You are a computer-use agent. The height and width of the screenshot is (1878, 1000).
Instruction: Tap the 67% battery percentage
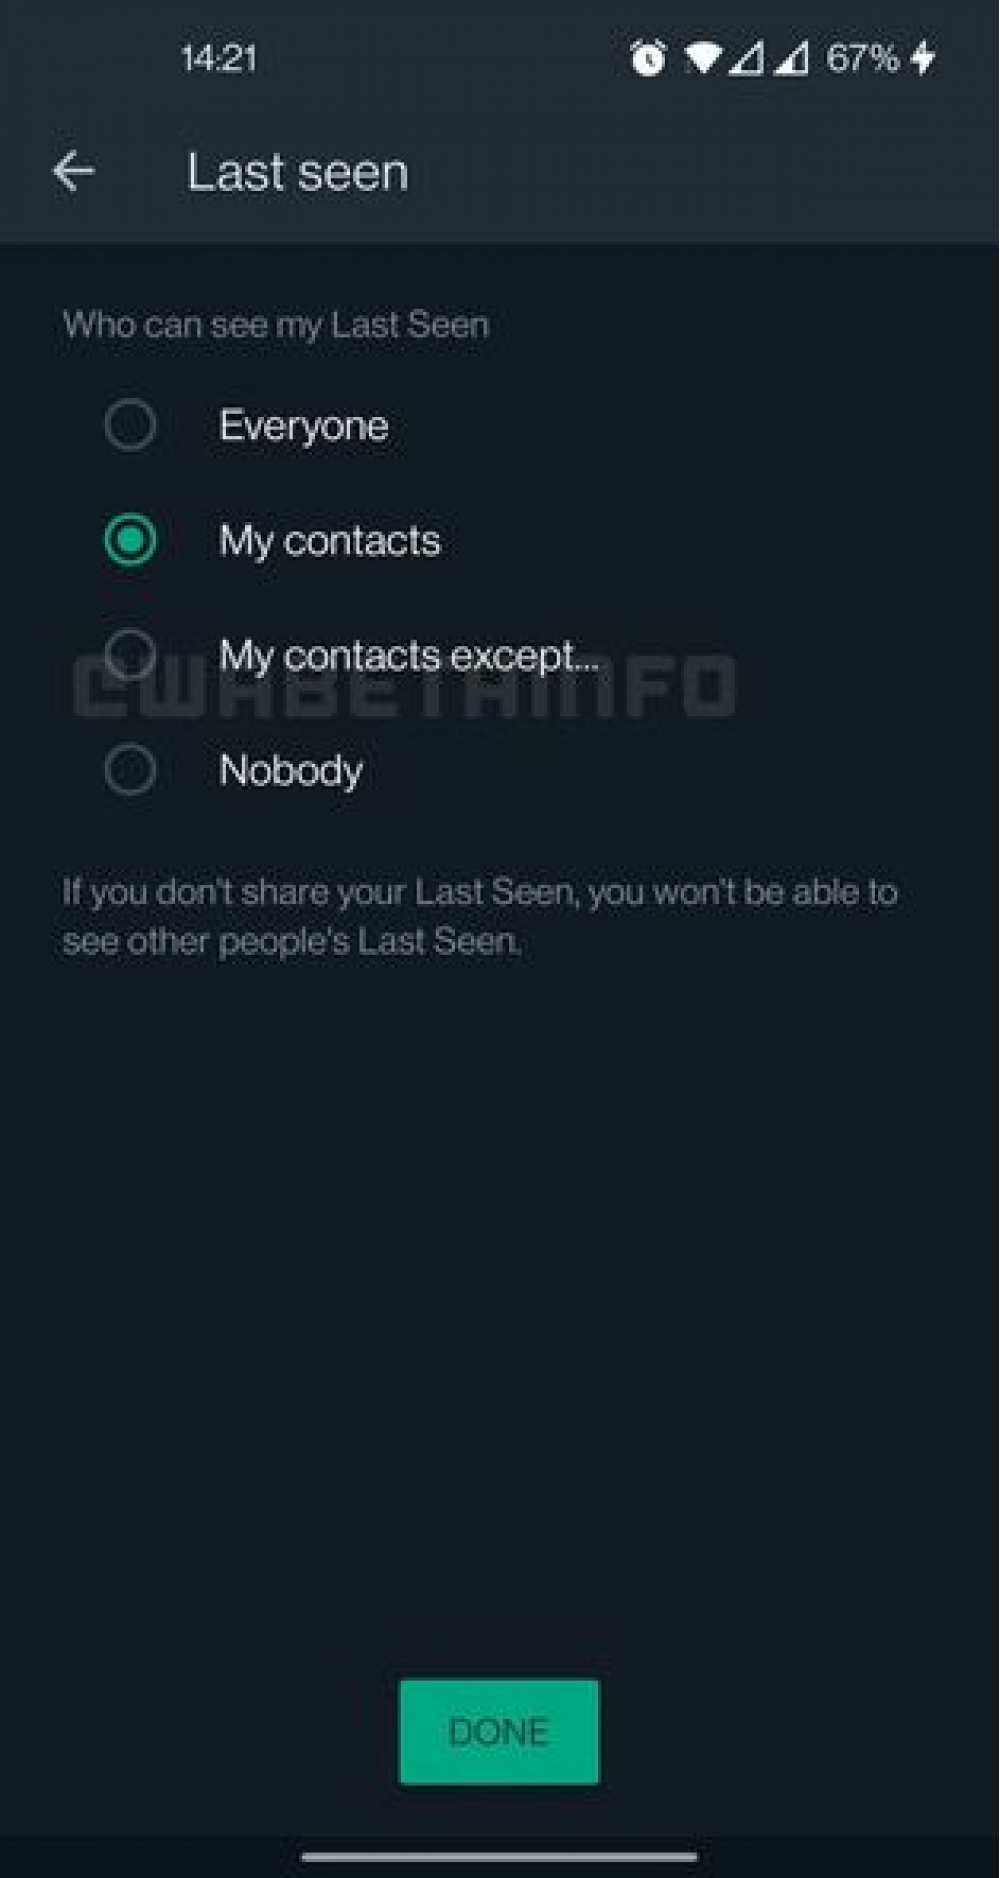point(863,58)
